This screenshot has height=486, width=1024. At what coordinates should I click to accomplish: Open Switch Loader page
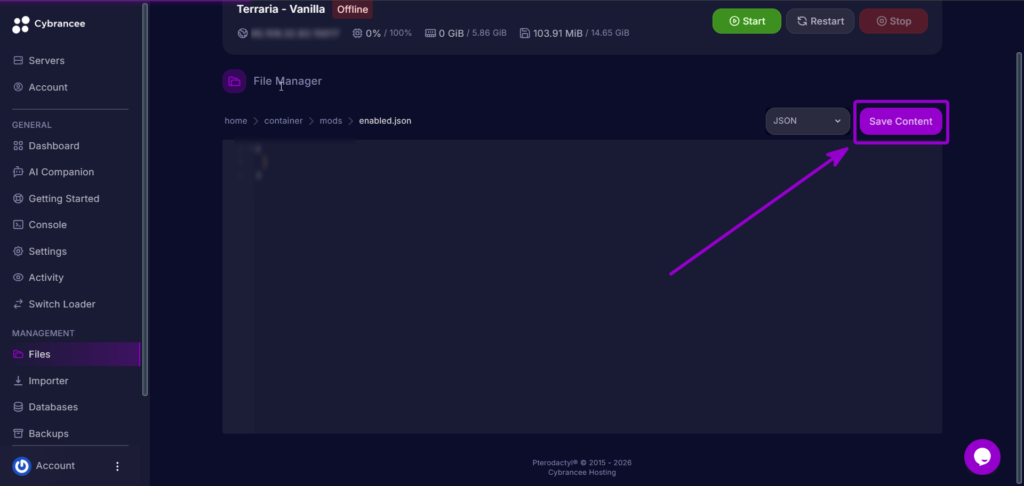62,304
